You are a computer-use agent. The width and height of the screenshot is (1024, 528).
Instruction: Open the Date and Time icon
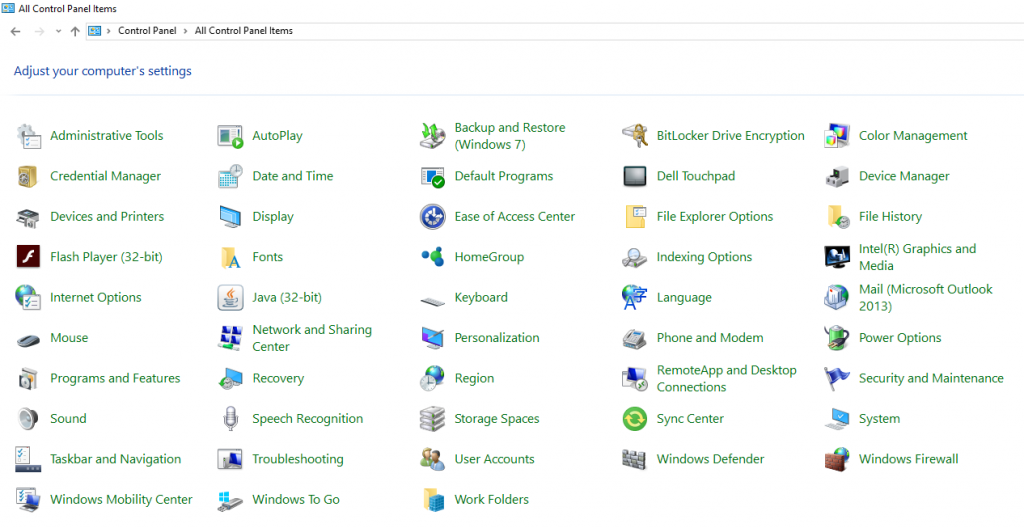pyautogui.click(x=230, y=176)
